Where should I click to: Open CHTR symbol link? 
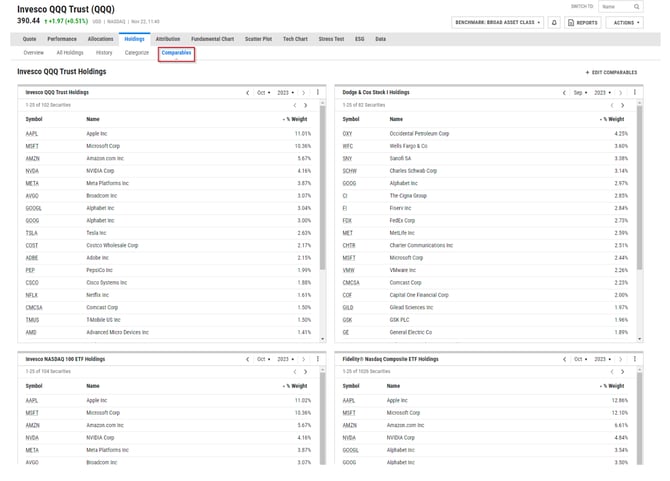[349, 246]
